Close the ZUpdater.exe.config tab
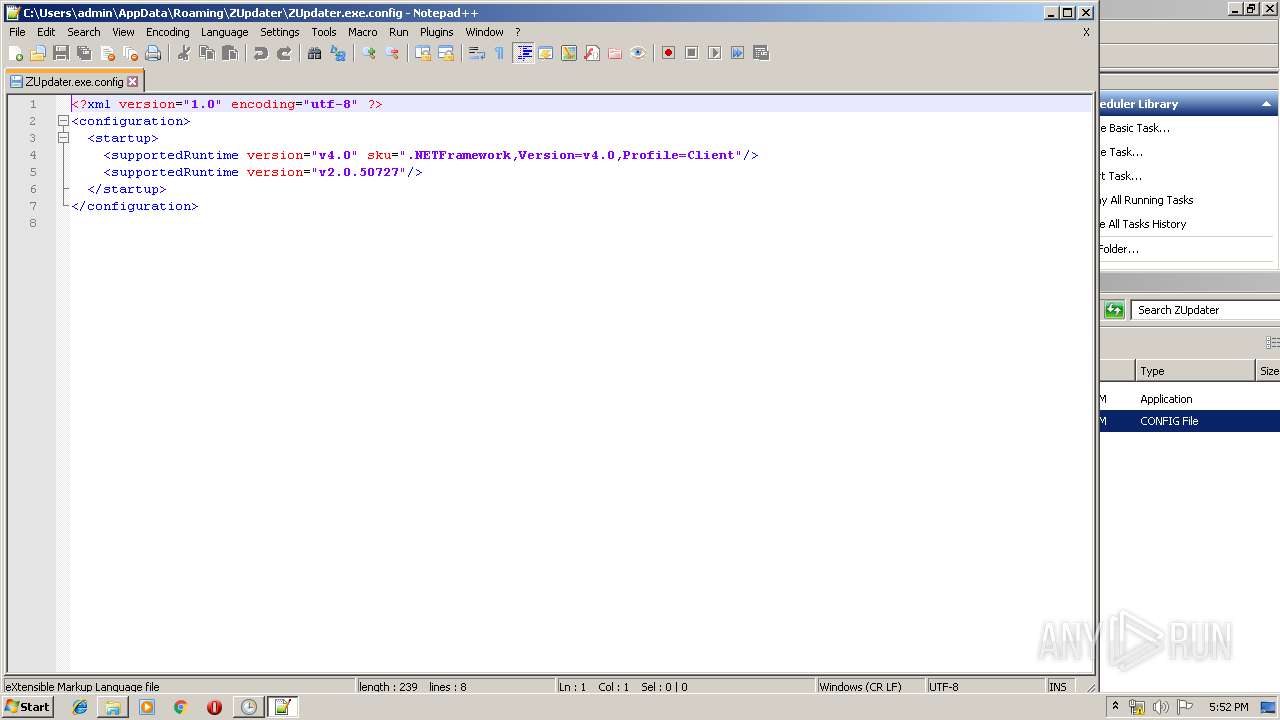 pos(133,82)
